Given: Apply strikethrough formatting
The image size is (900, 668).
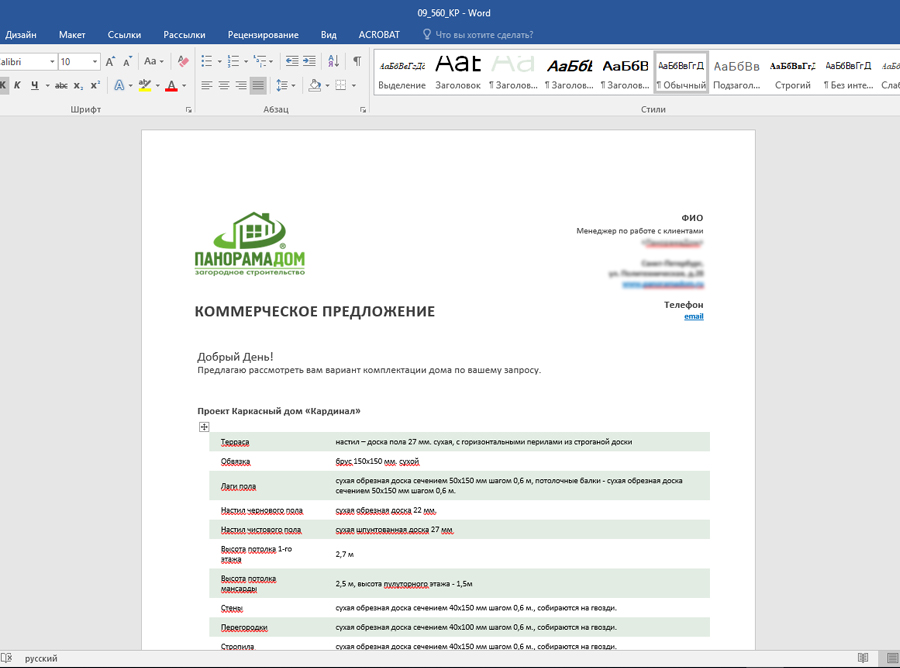Looking at the screenshot, I should pyautogui.click(x=61, y=86).
